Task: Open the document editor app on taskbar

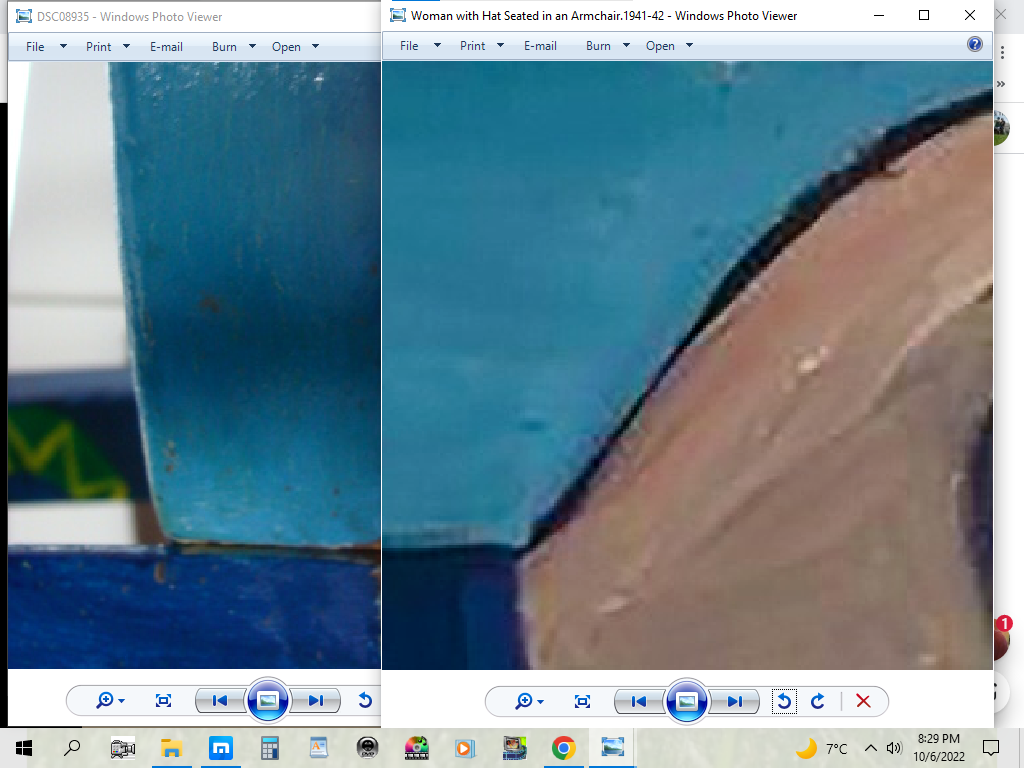Action: click(x=319, y=748)
